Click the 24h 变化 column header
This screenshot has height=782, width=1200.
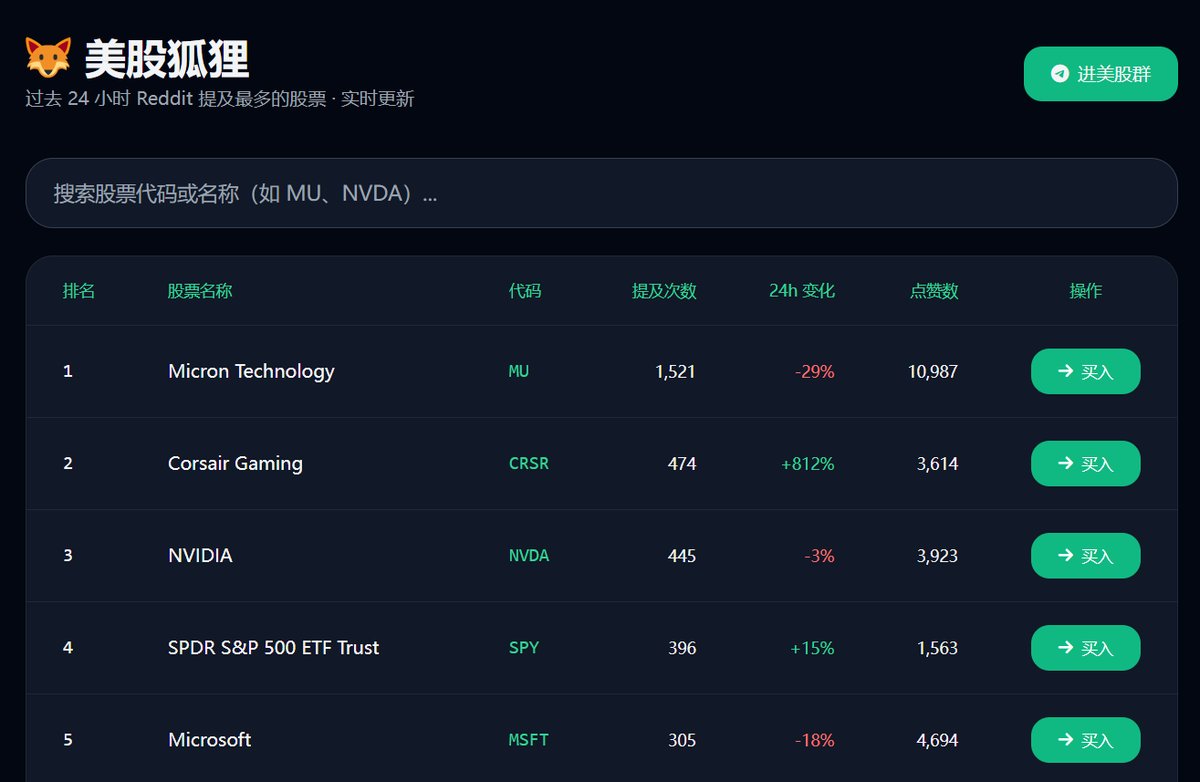802,291
